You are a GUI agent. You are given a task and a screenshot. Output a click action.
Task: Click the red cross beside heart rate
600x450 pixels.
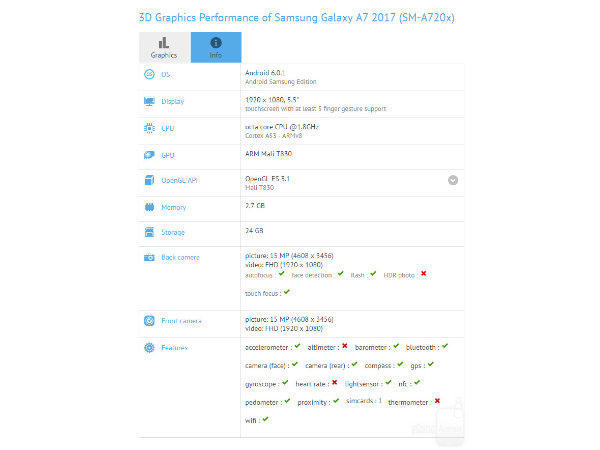[x=335, y=382]
